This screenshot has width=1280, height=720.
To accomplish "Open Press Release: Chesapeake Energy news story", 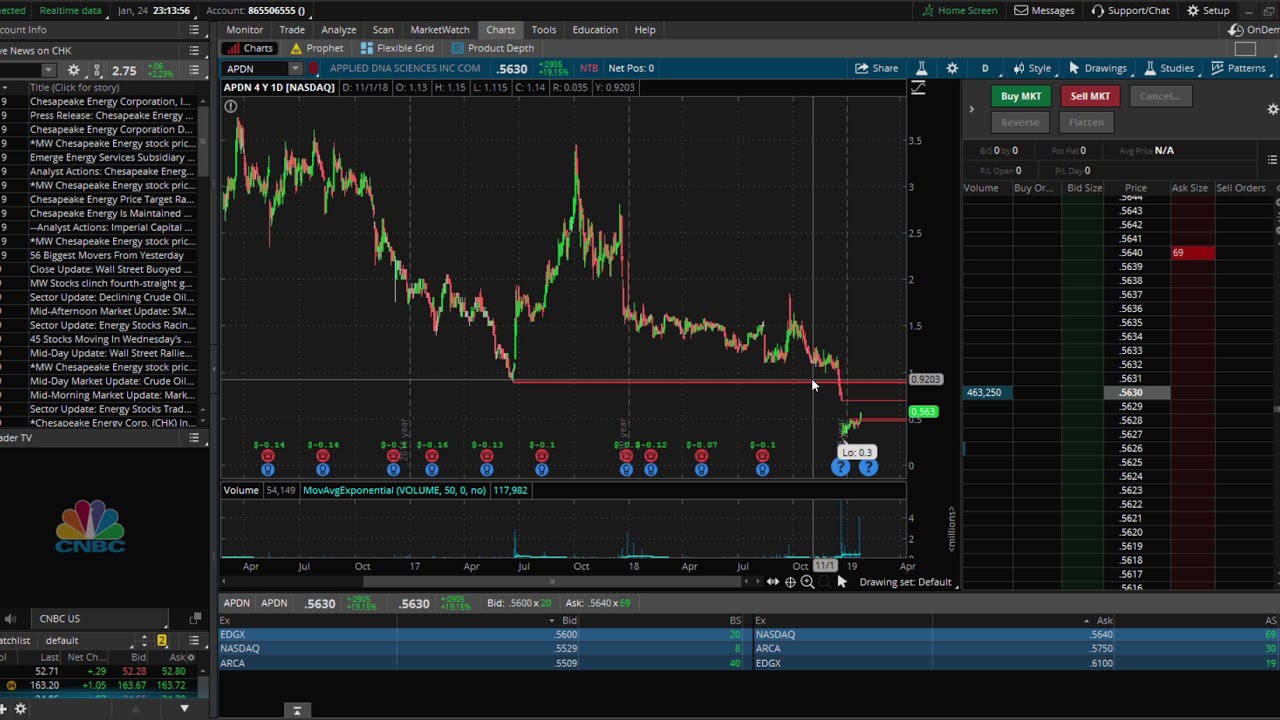I will (110, 116).
